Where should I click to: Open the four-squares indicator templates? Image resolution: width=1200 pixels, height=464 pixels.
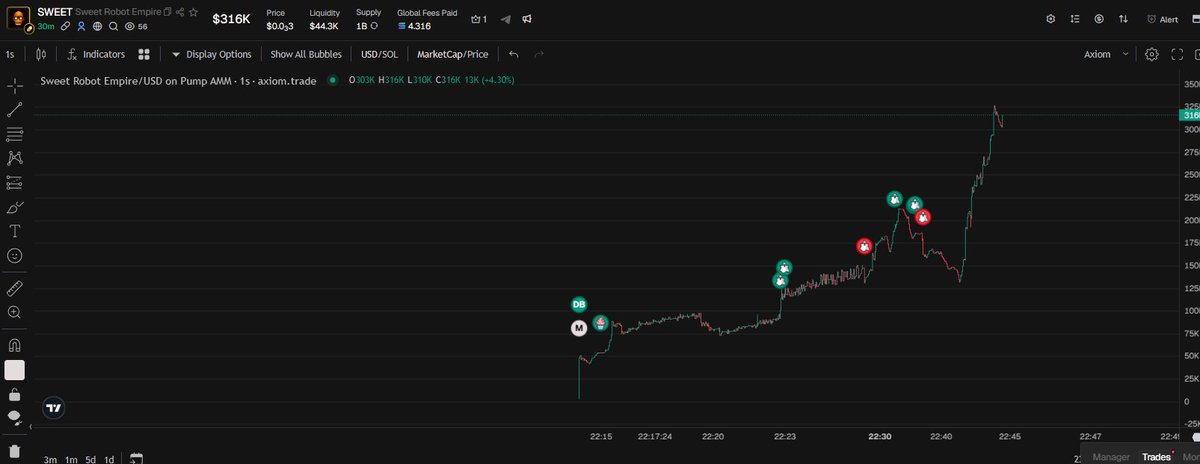click(144, 54)
